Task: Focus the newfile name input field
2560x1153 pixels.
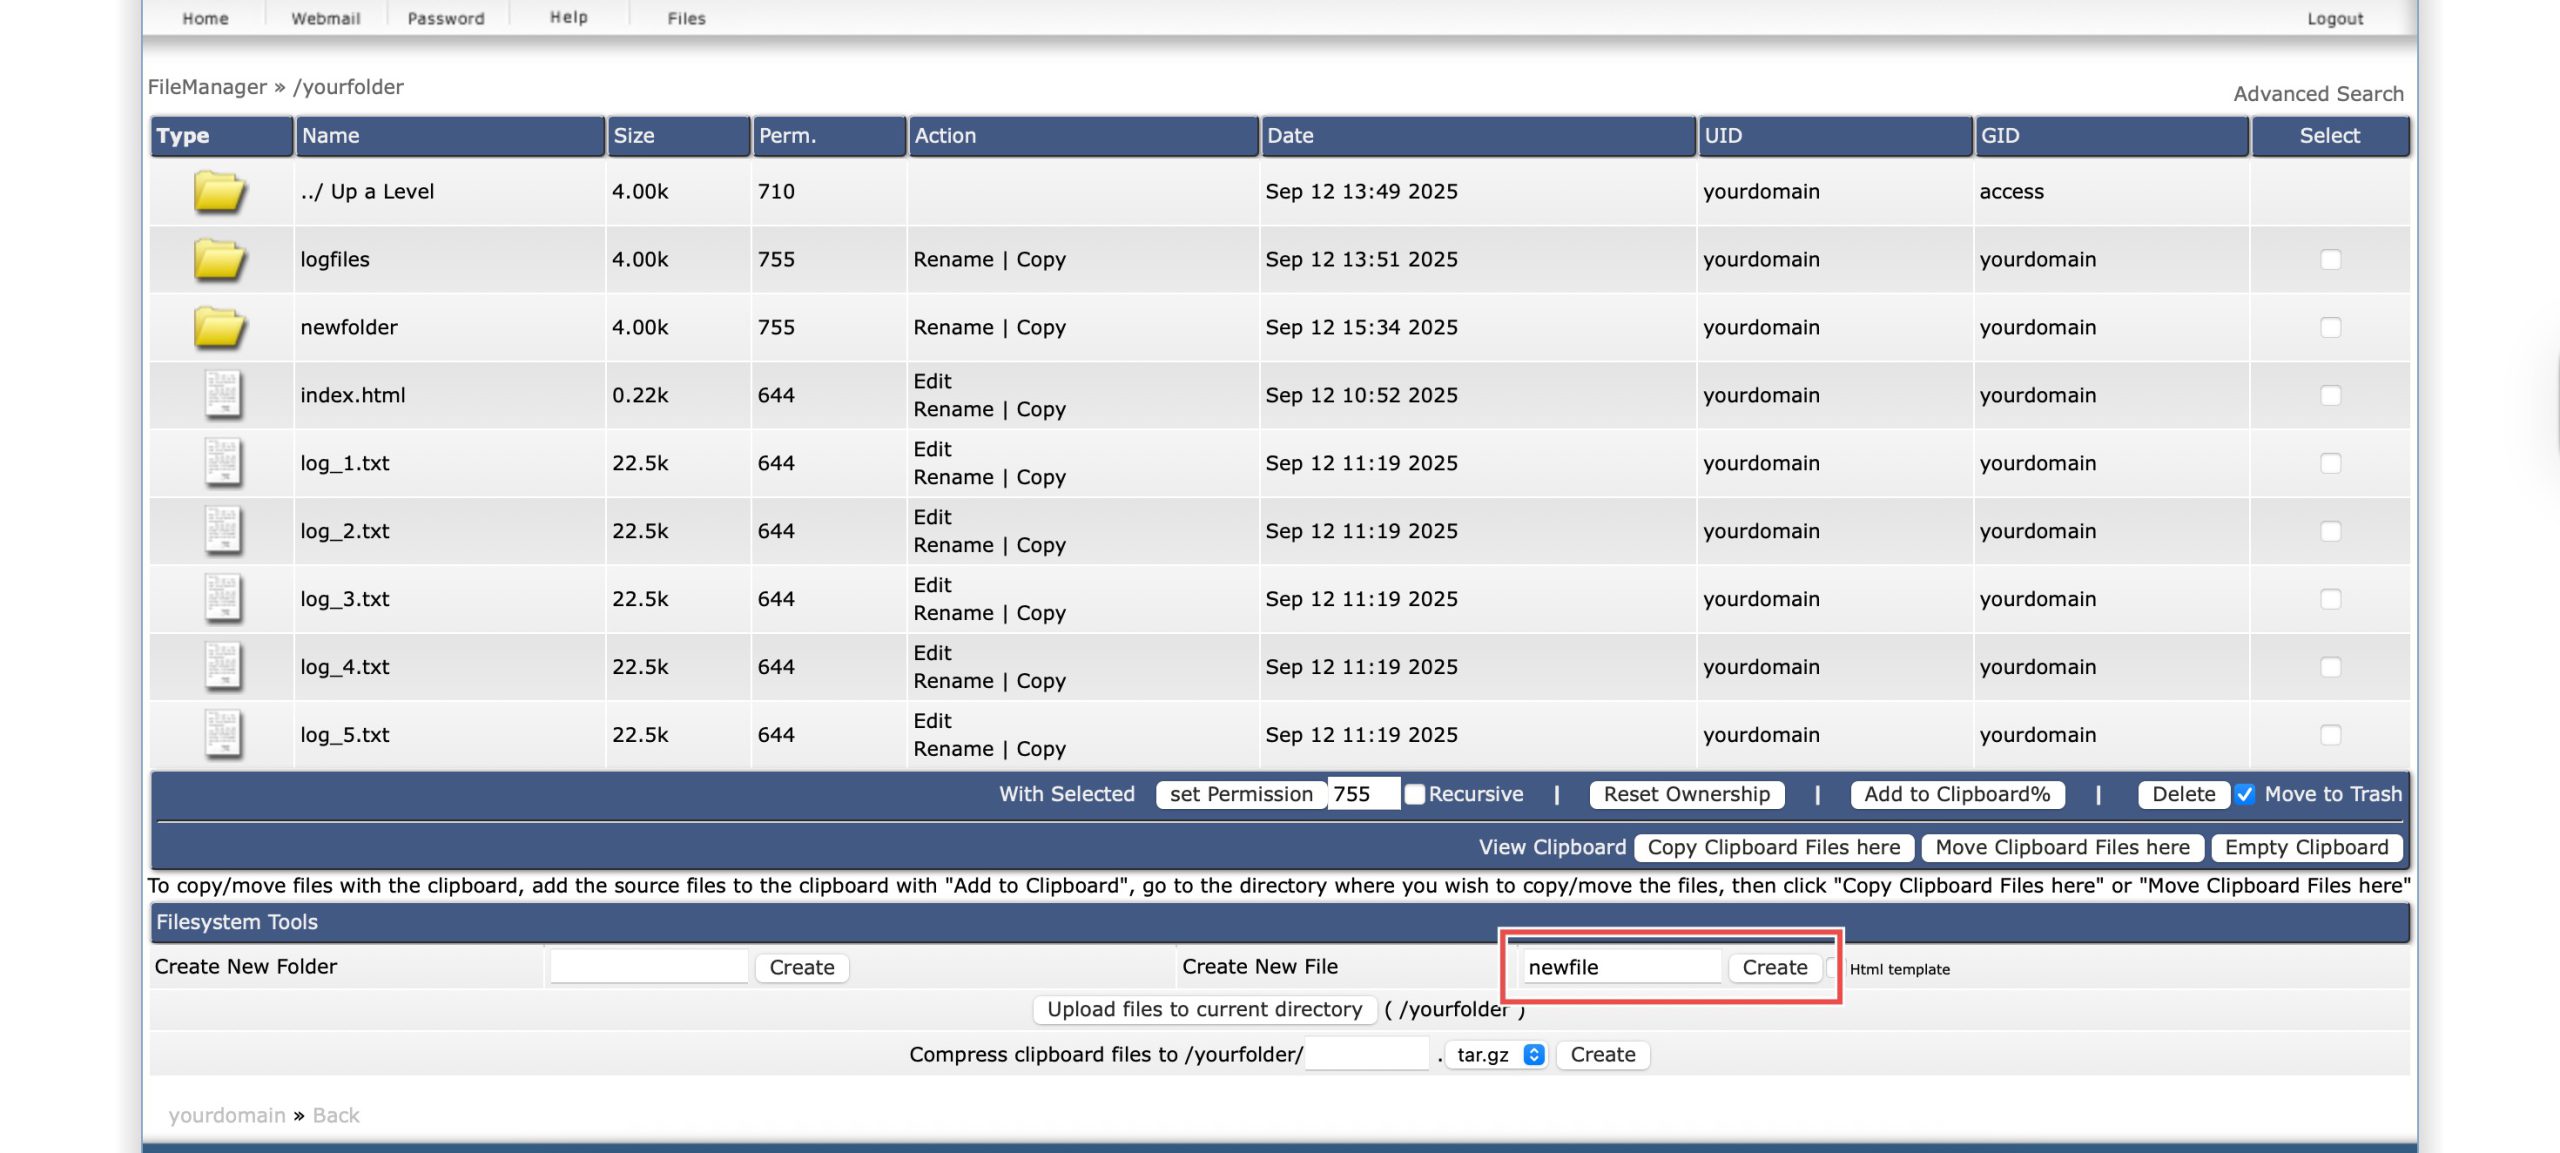Action: (1621, 967)
